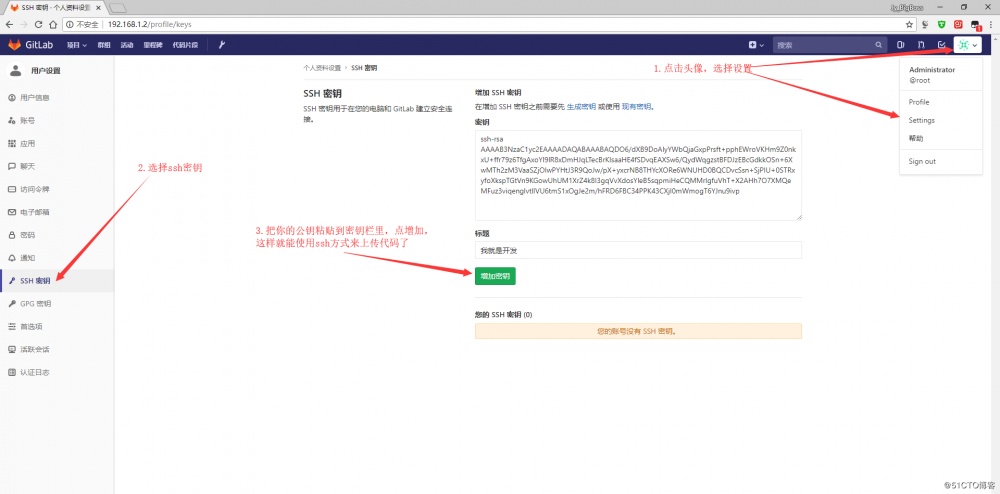Click the Administrator name in user menu
This screenshot has width=1000, height=494.
pyautogui.click(x=932, y=69)
